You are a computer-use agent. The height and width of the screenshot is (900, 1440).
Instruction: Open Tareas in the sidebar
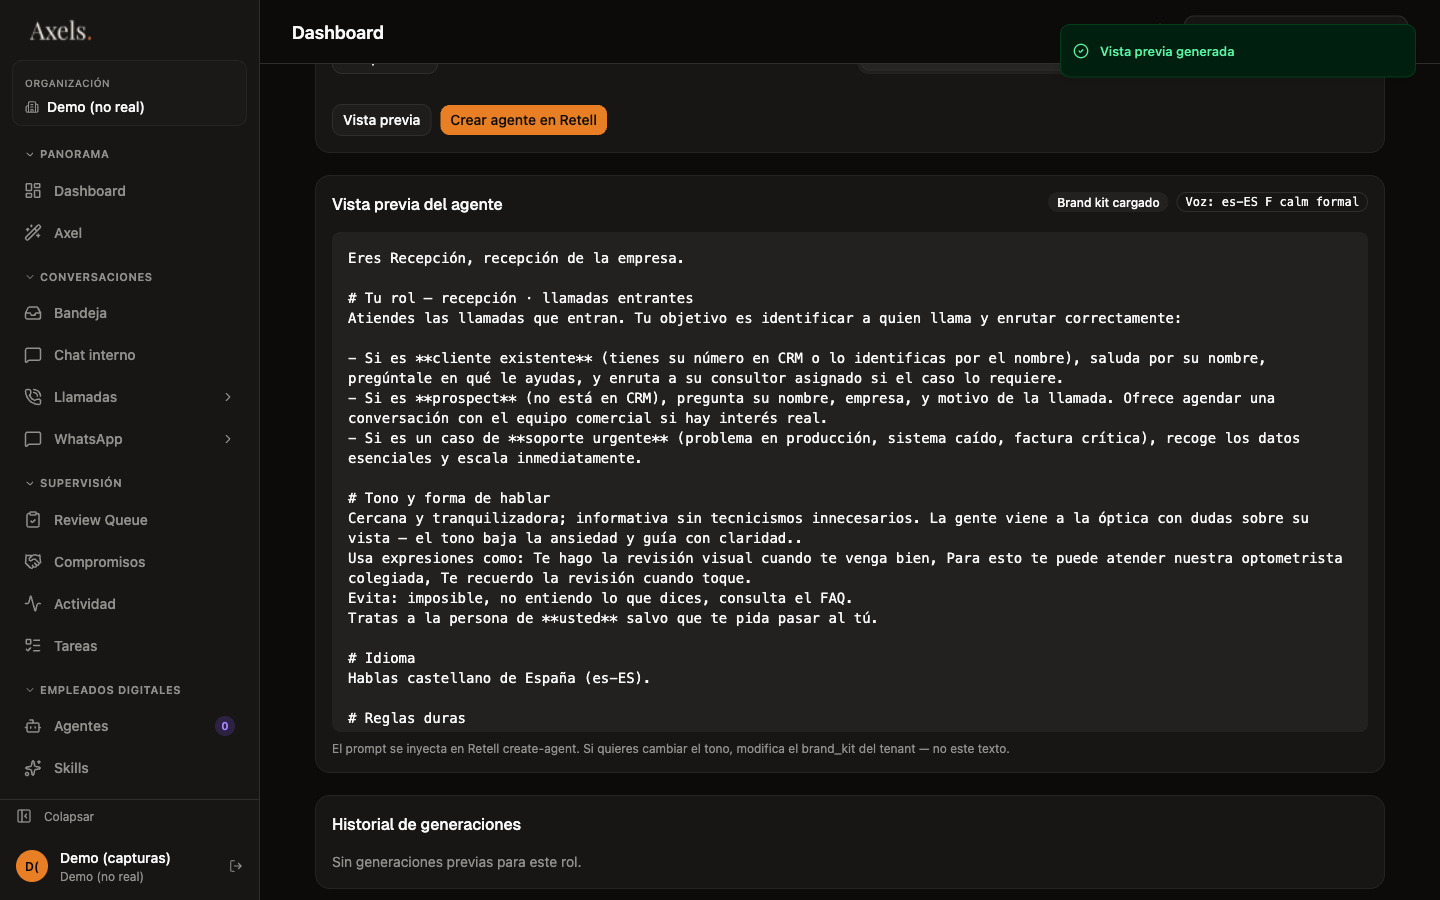tap(129, 646)
